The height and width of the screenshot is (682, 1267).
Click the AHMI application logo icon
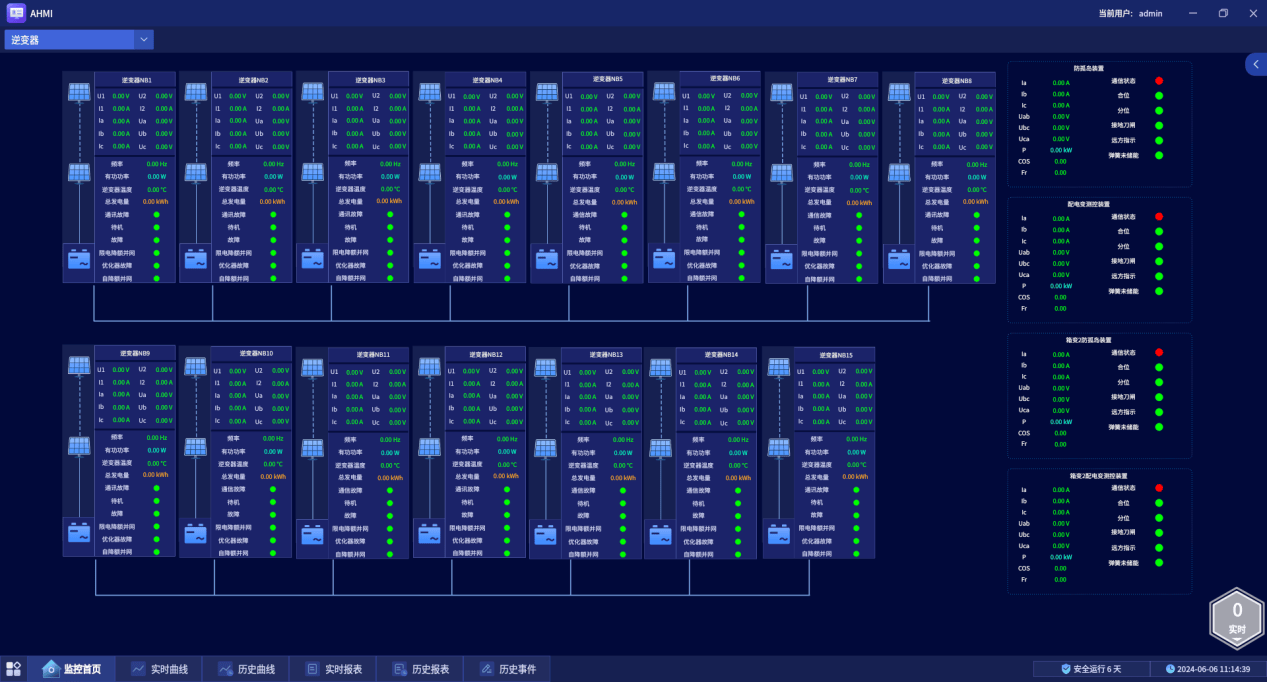16,13
